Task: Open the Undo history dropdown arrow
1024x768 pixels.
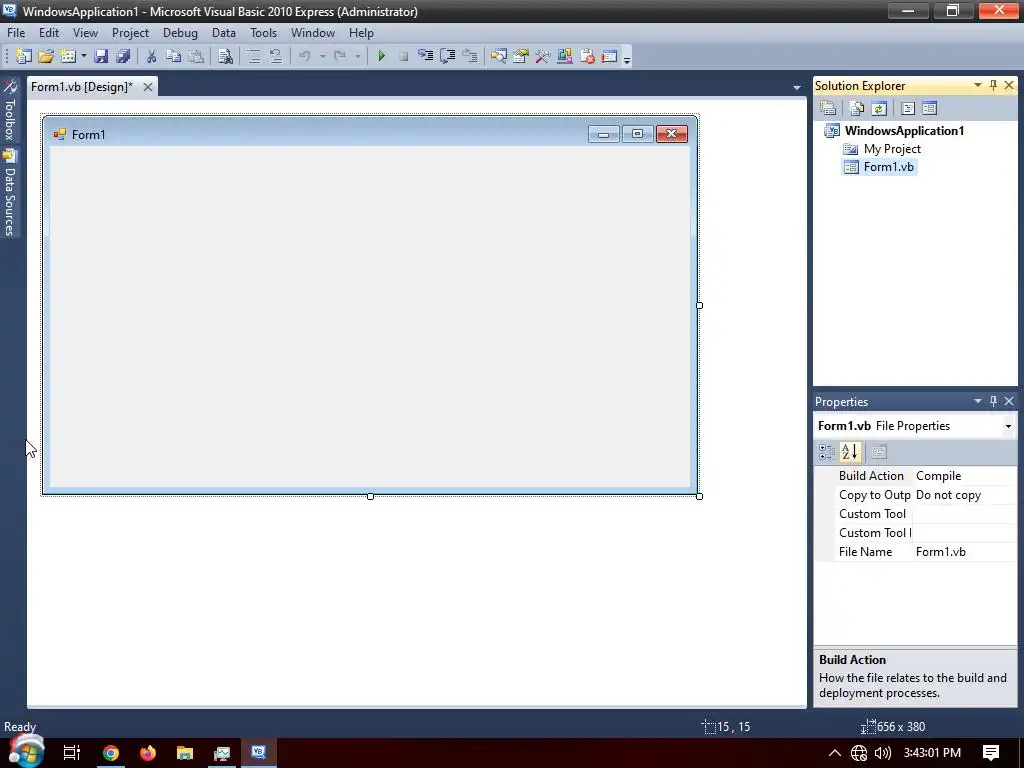Action: click(323, 57)
